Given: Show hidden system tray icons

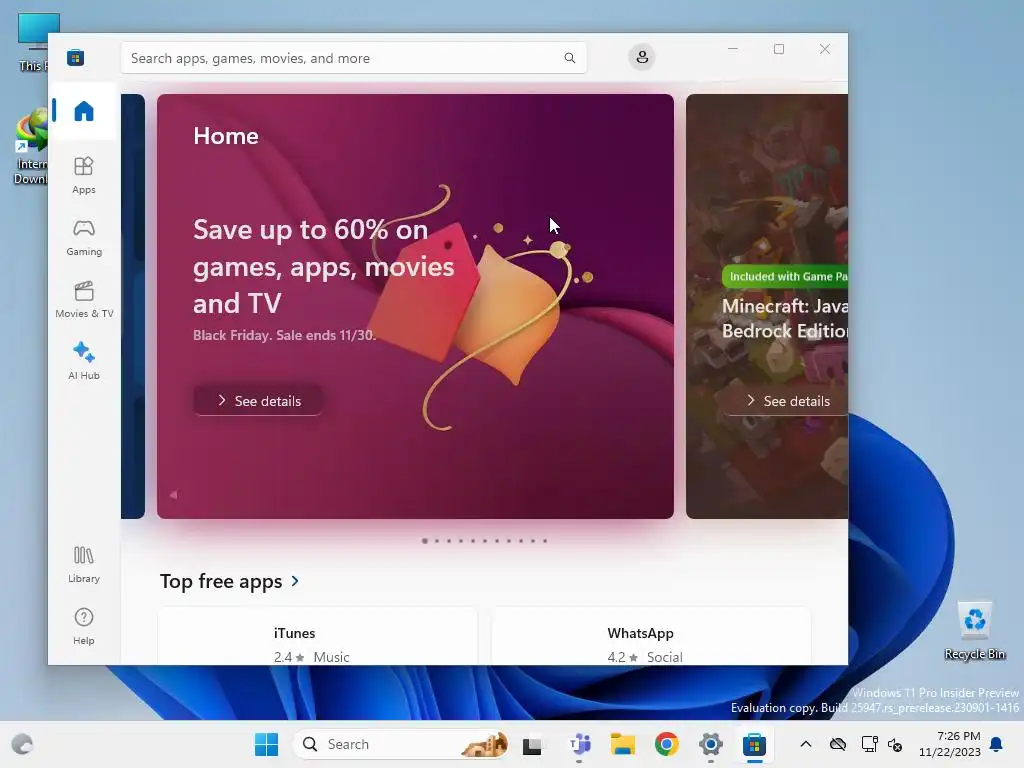Looking at the screenshot, I should pos(806,744).
